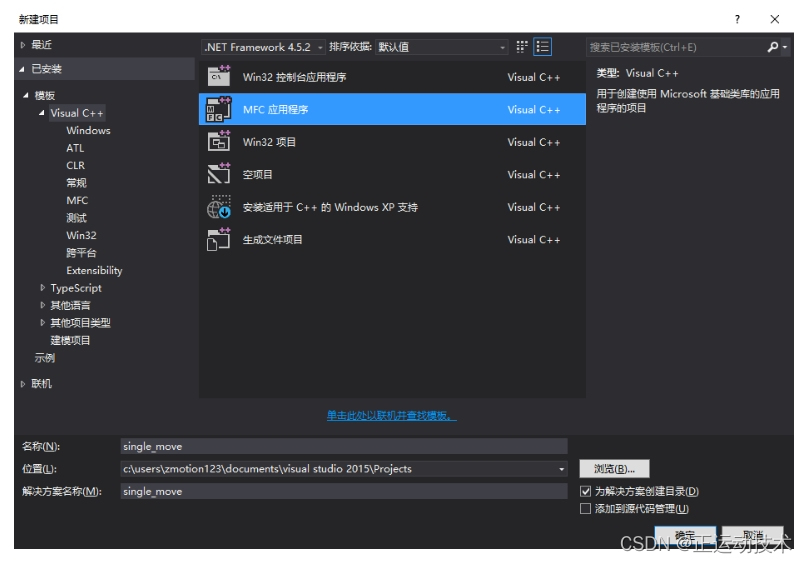Image resolution: width=808 pixels, height=563 pixels.
Task: Click the 搜索已安装模板 search box
Action: click(676, 47)
